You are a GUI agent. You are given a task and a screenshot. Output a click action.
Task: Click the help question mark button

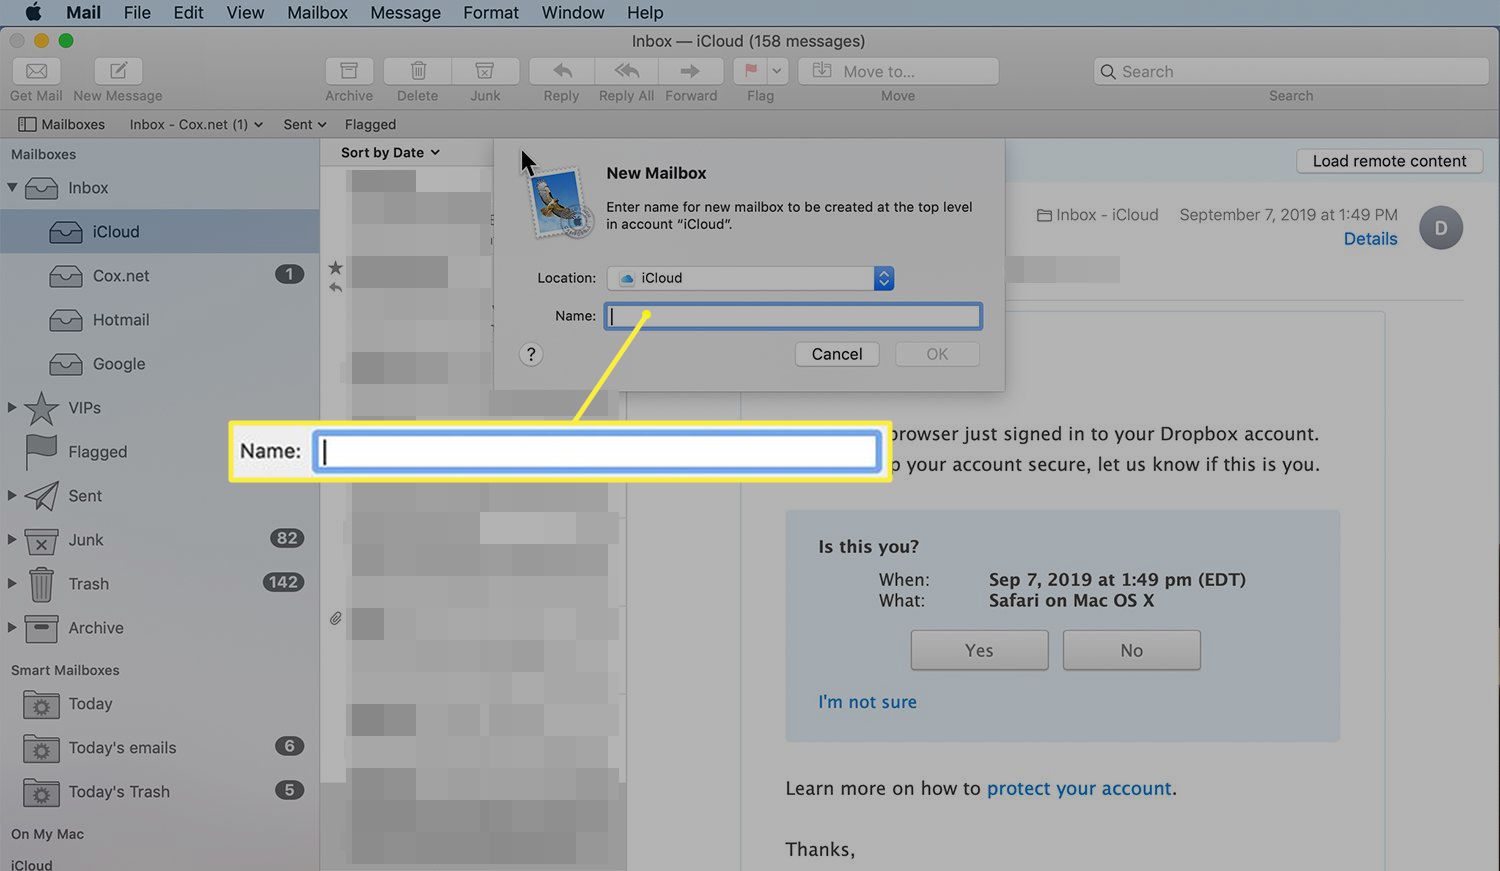tap(531, 354)
